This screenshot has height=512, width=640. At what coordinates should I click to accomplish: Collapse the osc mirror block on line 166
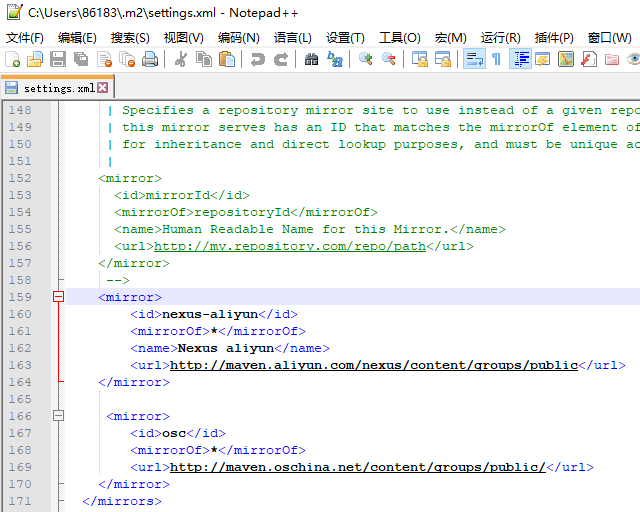(58, 415)
